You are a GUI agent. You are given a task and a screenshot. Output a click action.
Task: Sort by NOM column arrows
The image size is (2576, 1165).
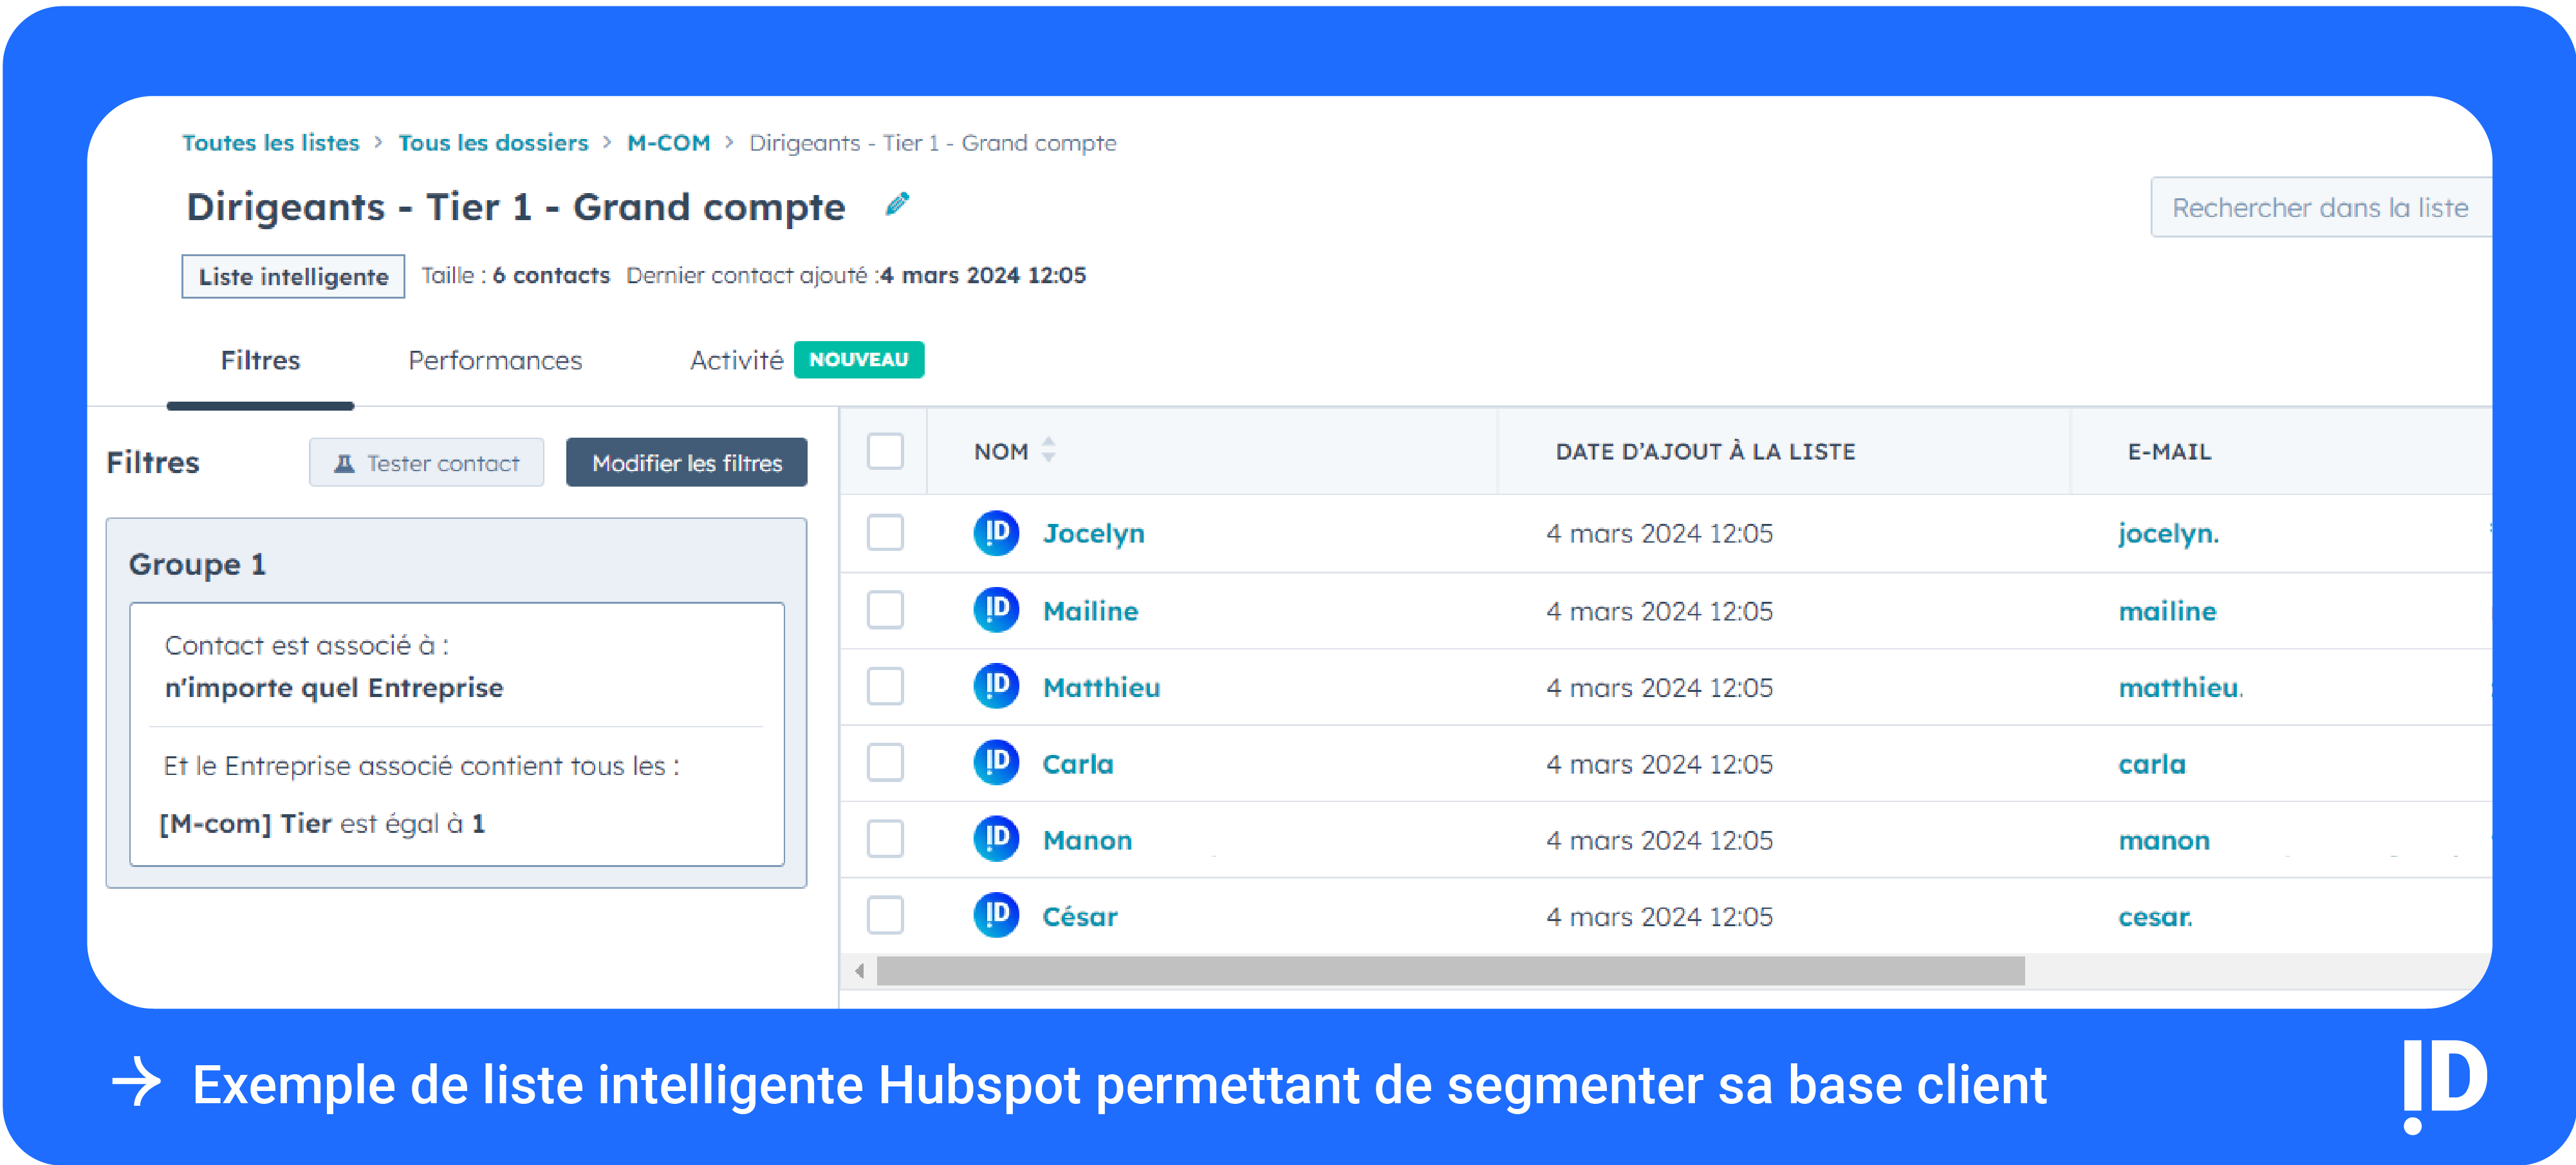(x=1048, y=450)
